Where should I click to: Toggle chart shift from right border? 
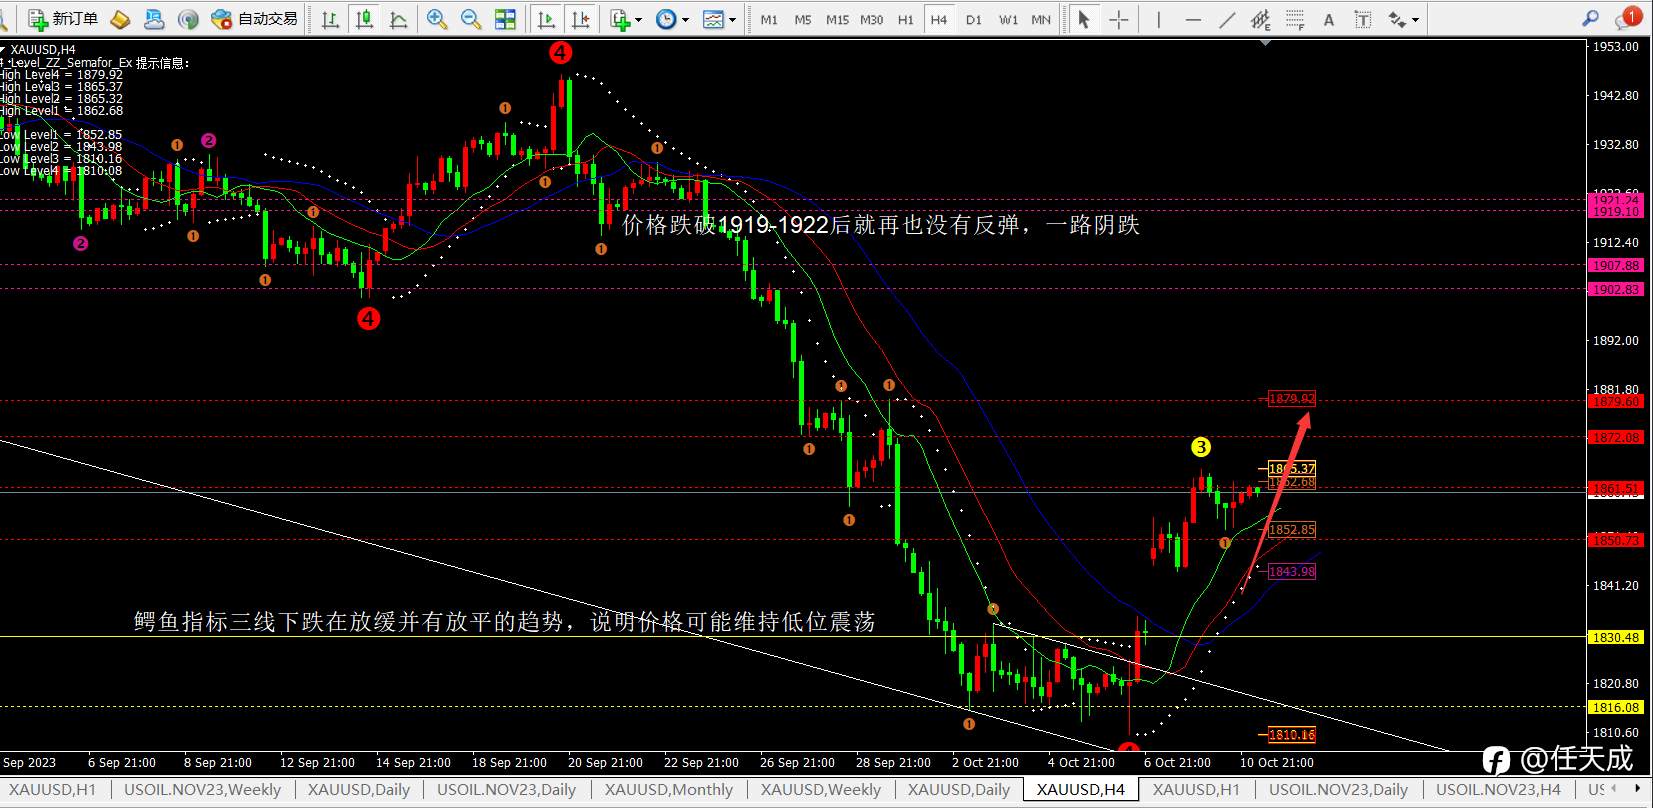580,19
